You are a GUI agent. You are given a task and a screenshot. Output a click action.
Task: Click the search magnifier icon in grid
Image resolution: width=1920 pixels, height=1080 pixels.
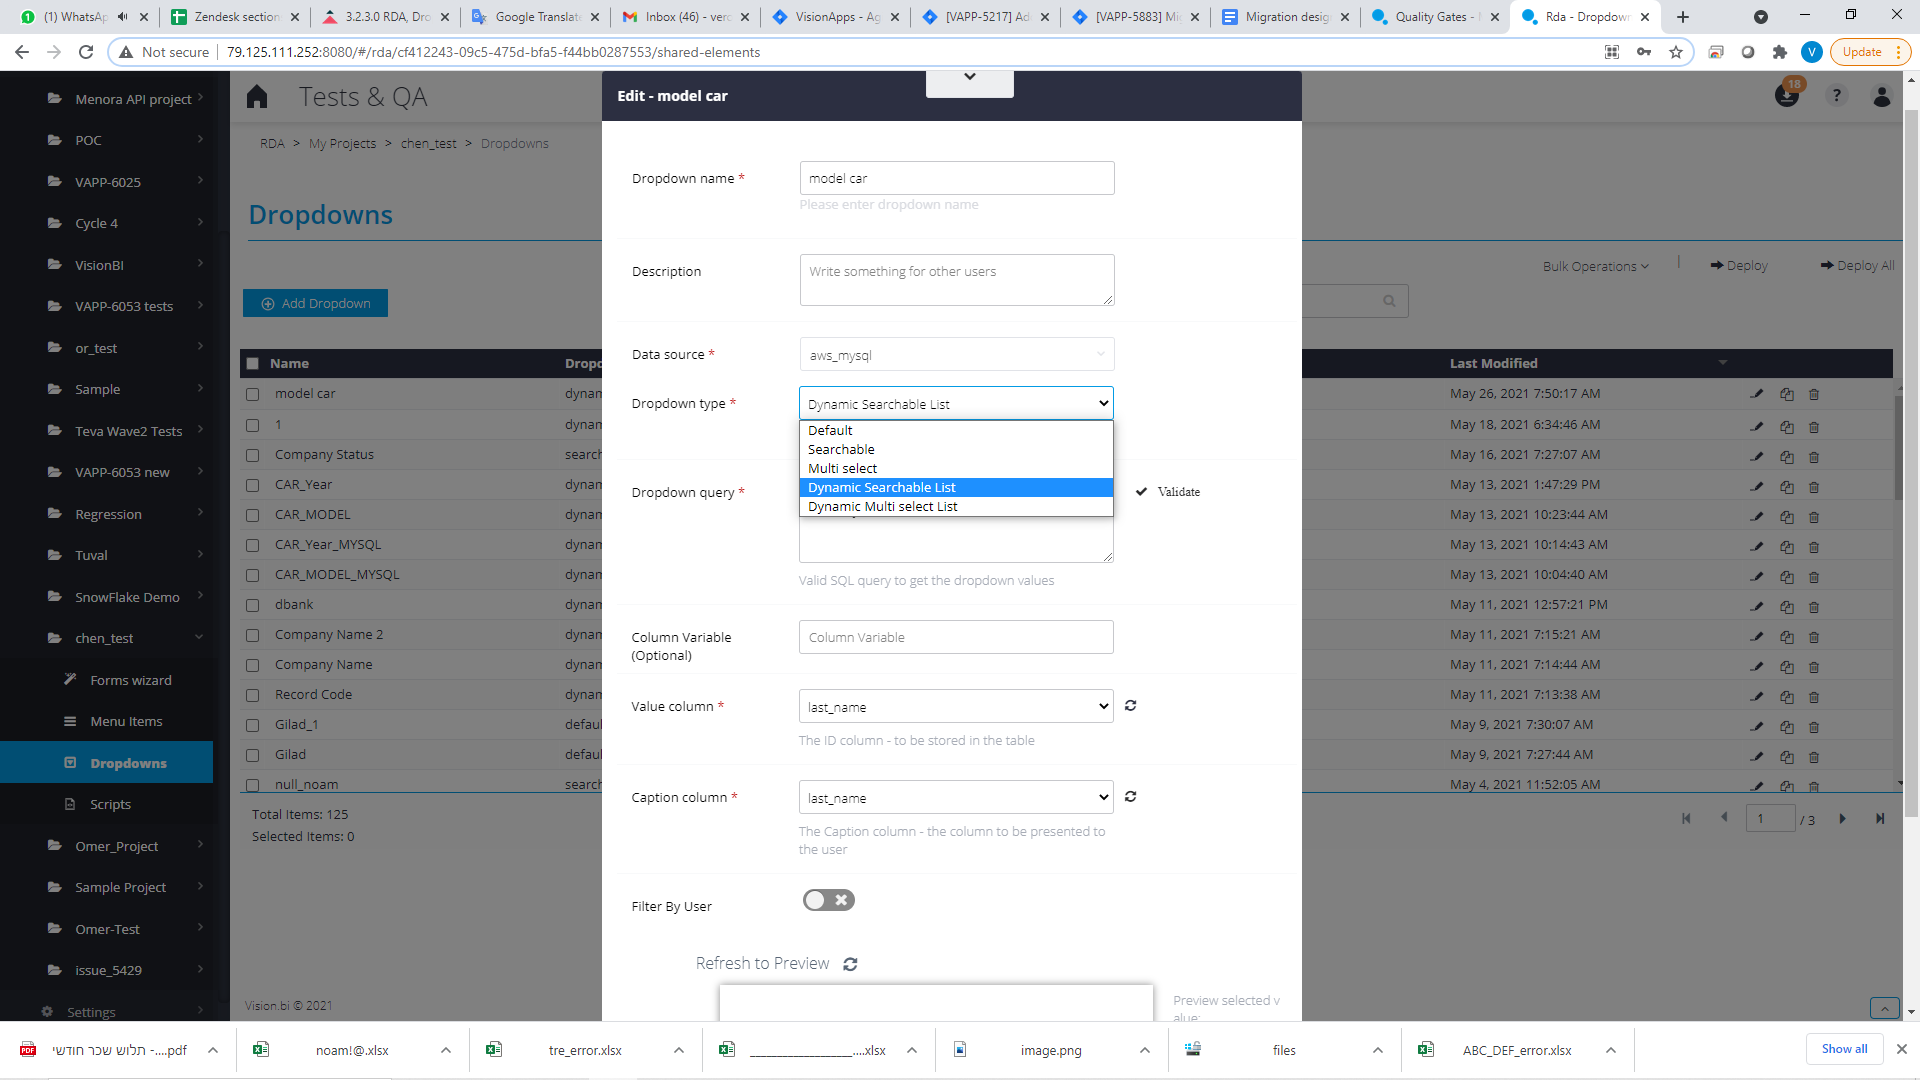coord(1389,301)
